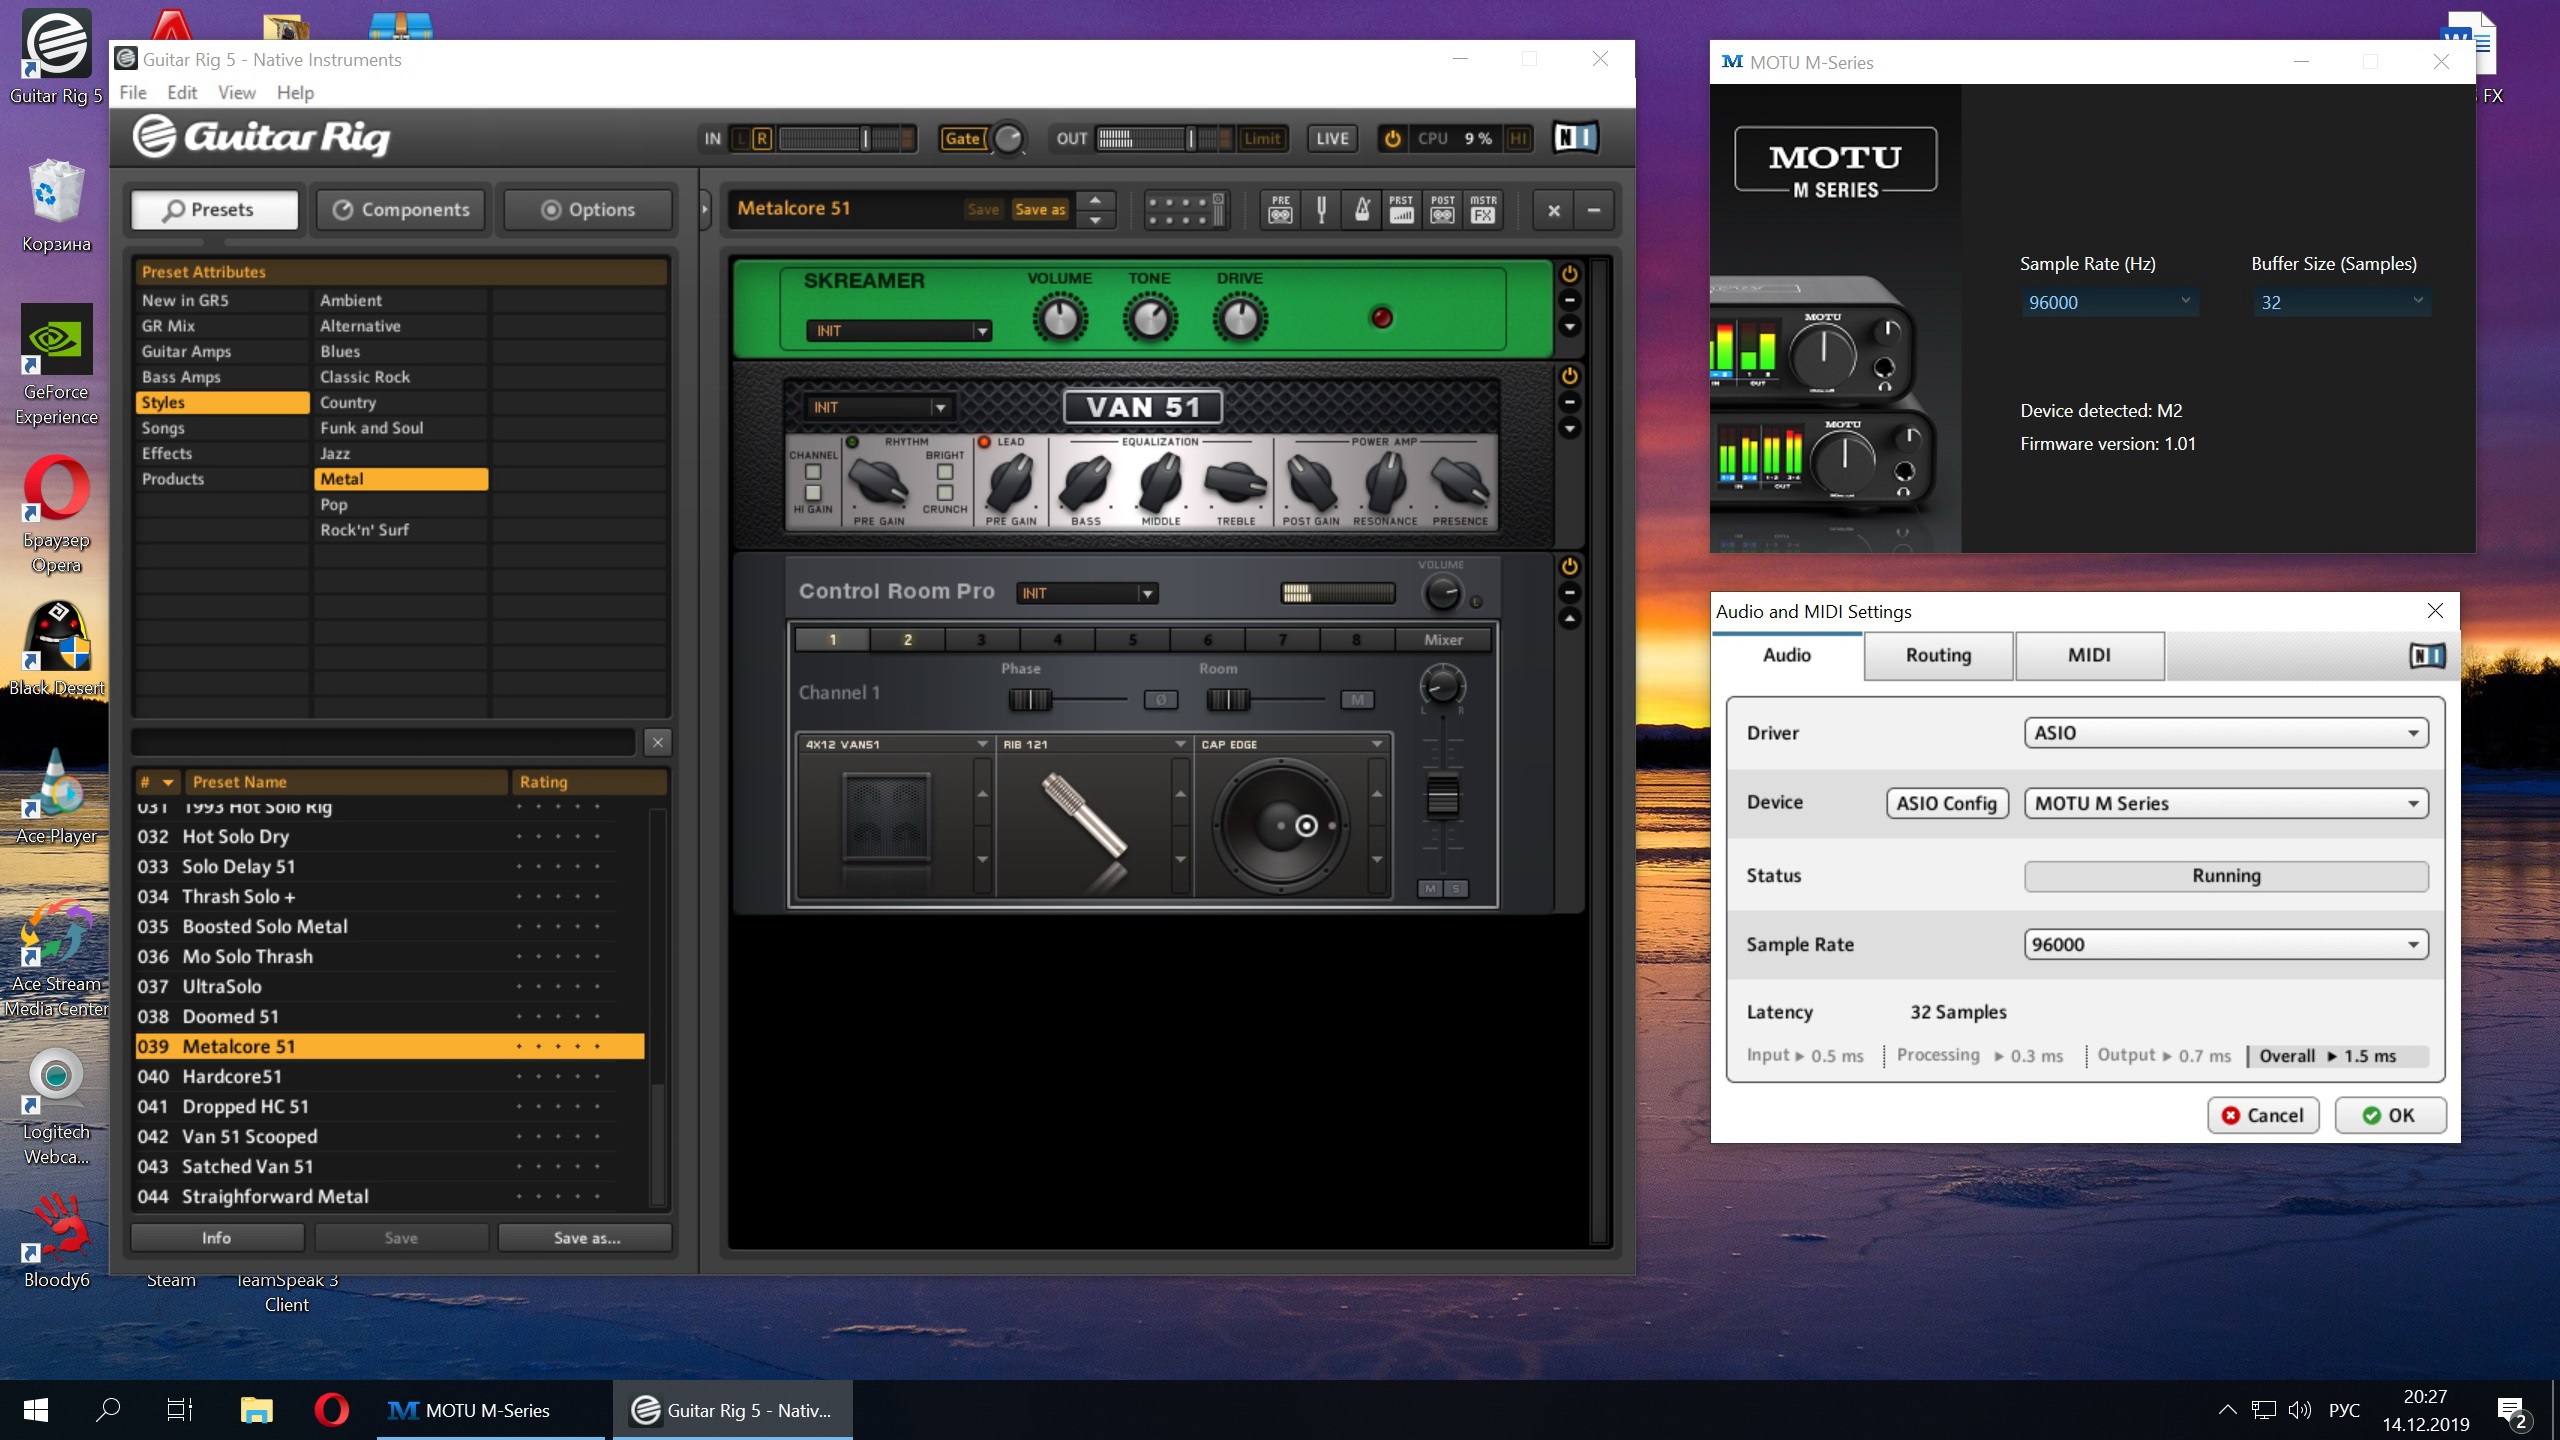Turn off the Skreamer power switch
This screenshot has height=1440, width=2560.
point(1569,274)
